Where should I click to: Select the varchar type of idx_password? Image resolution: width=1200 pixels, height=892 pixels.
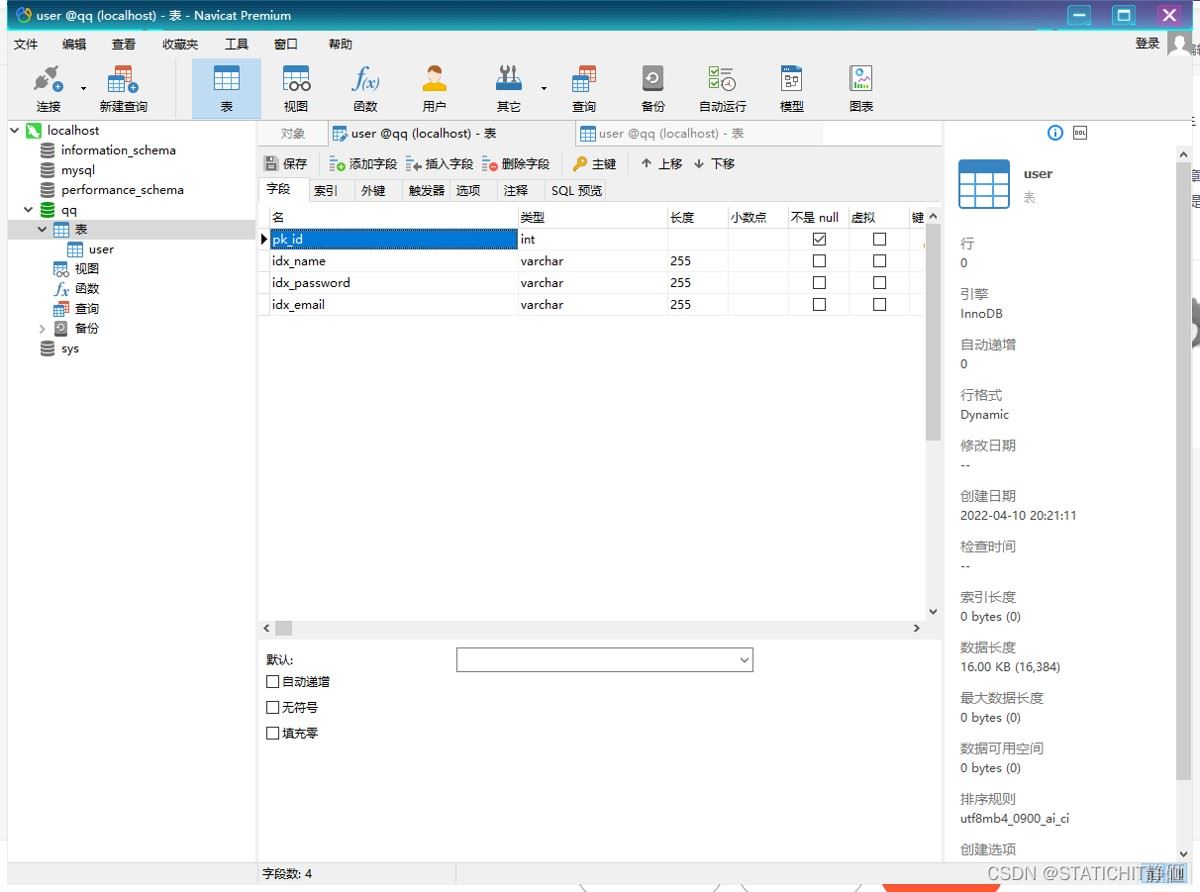[593, 283]
